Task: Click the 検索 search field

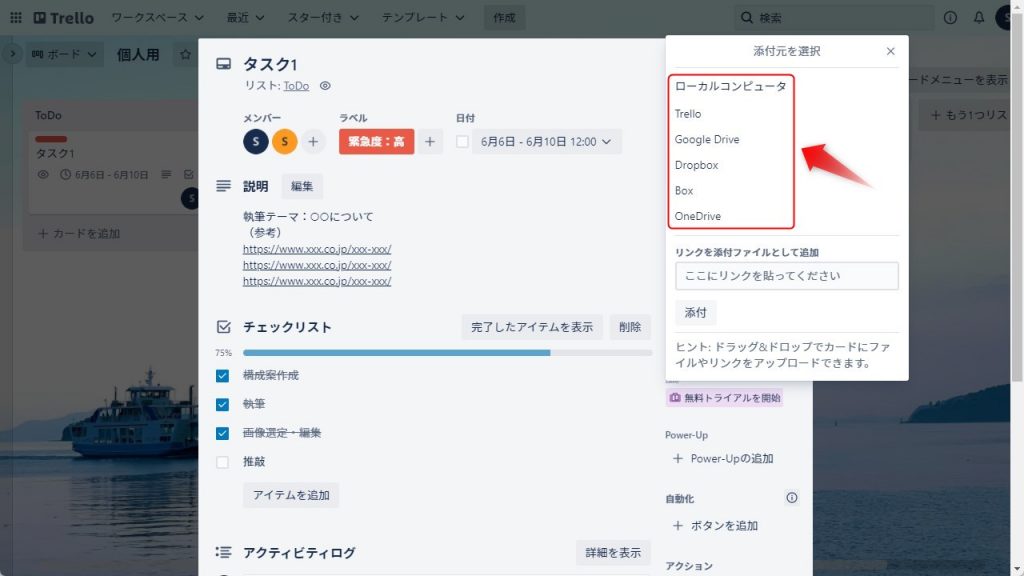Action: (835, 18)
